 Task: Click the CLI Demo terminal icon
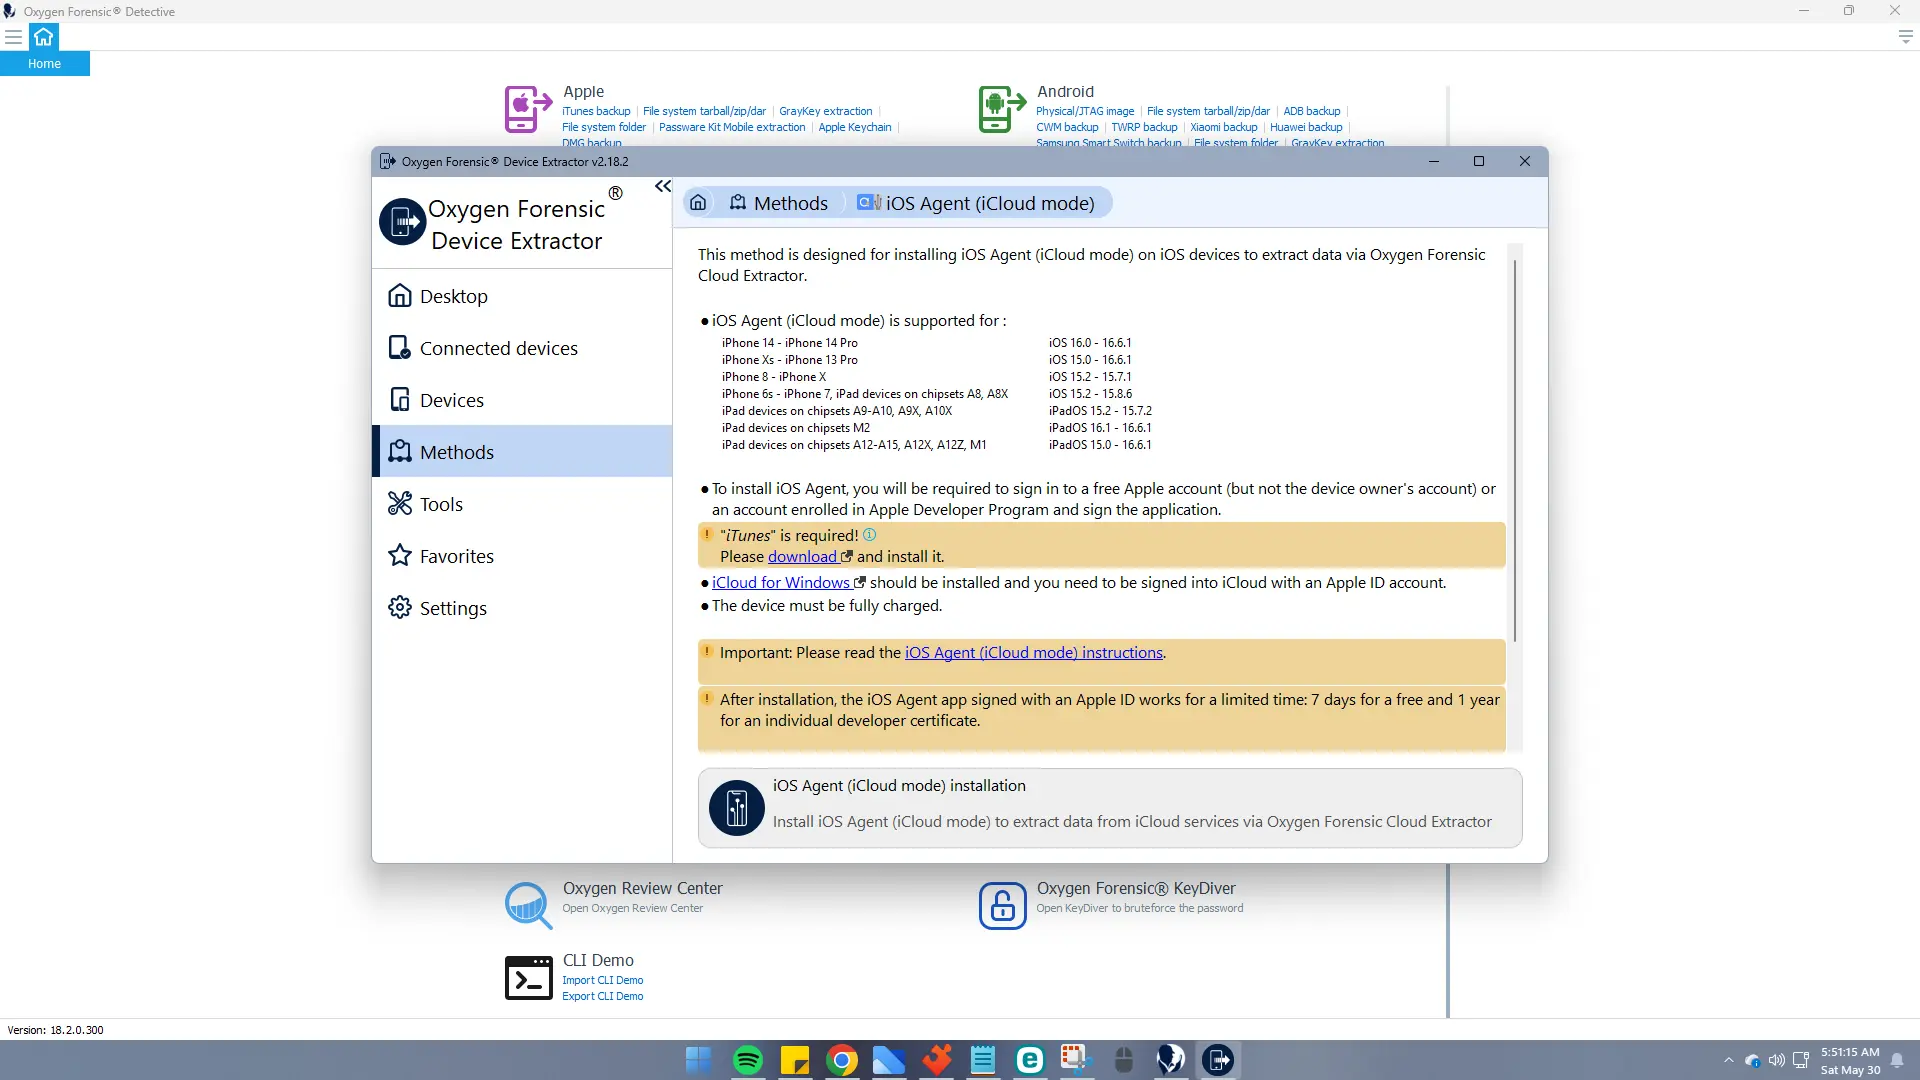pyautogui.click(x=528, y=978)
